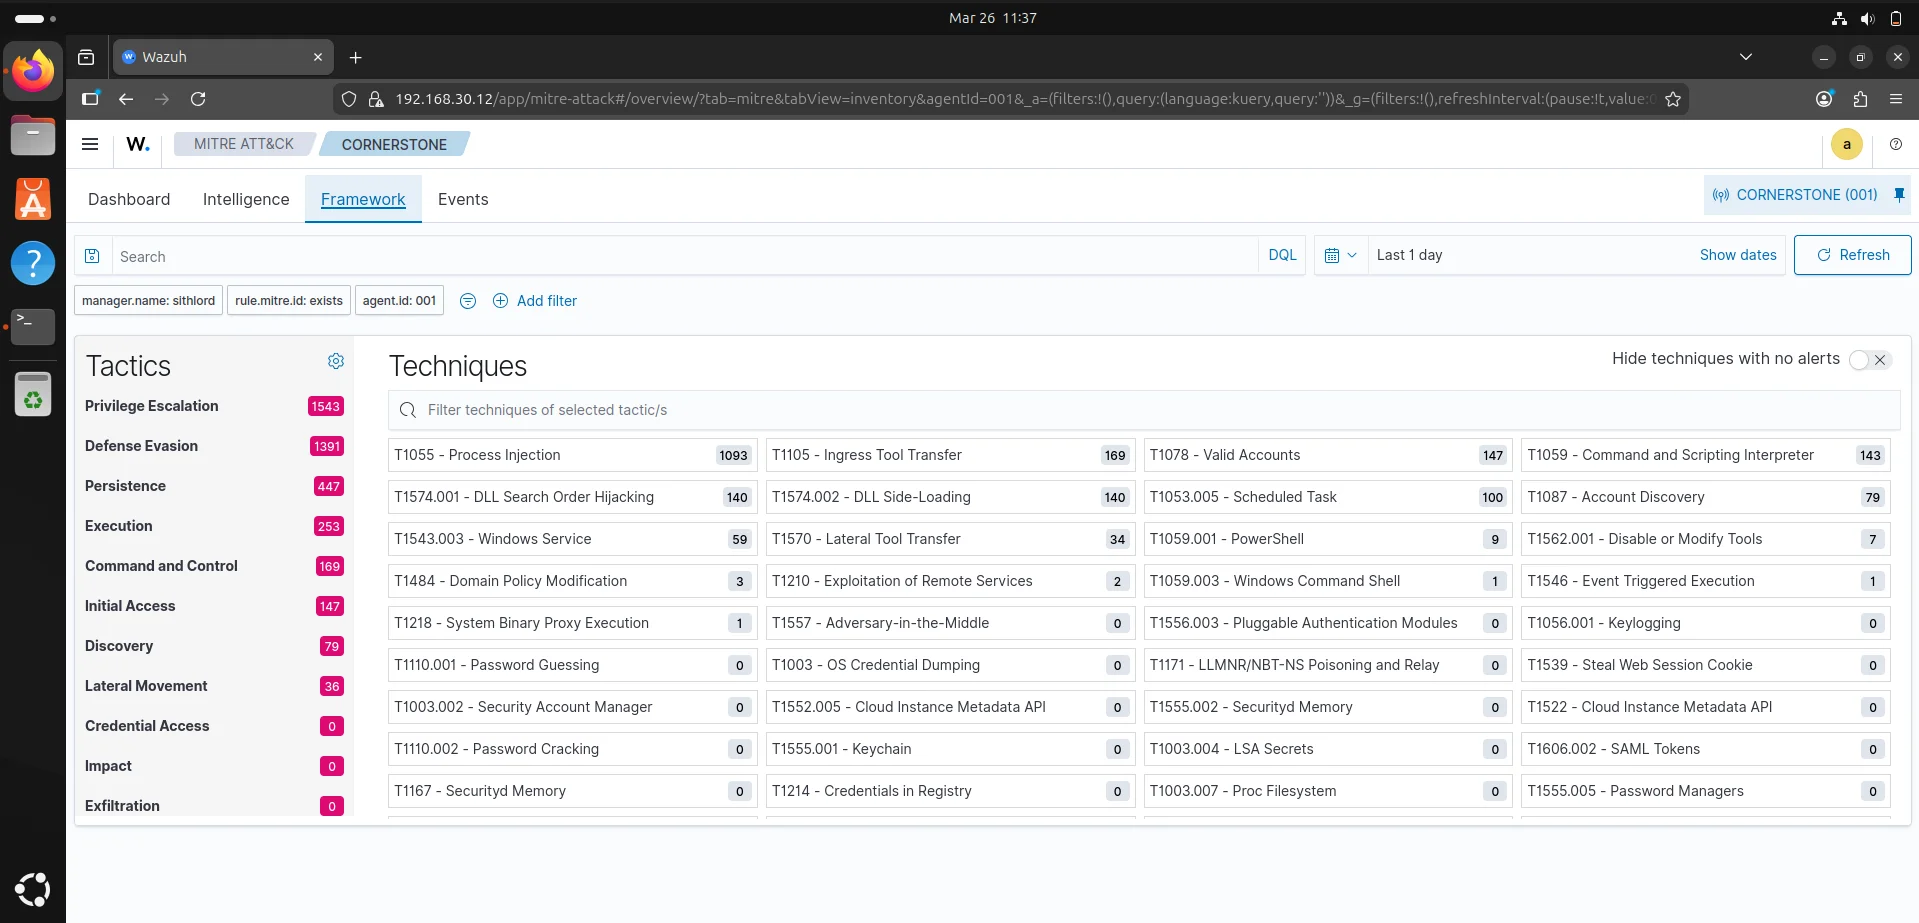
Task: Open the Terminal from Ubuntu dock
Action: 33,326
